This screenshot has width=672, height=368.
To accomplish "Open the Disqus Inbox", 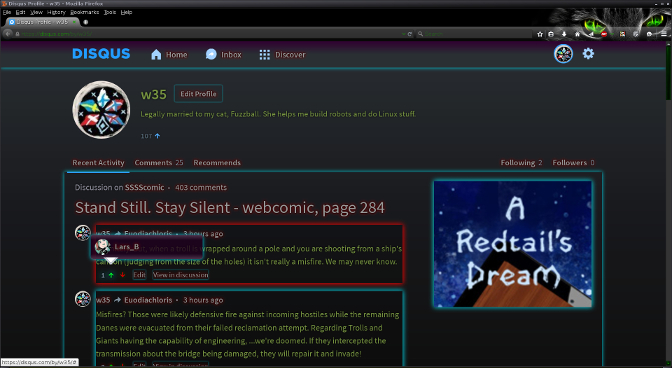I will pos(223,54).
